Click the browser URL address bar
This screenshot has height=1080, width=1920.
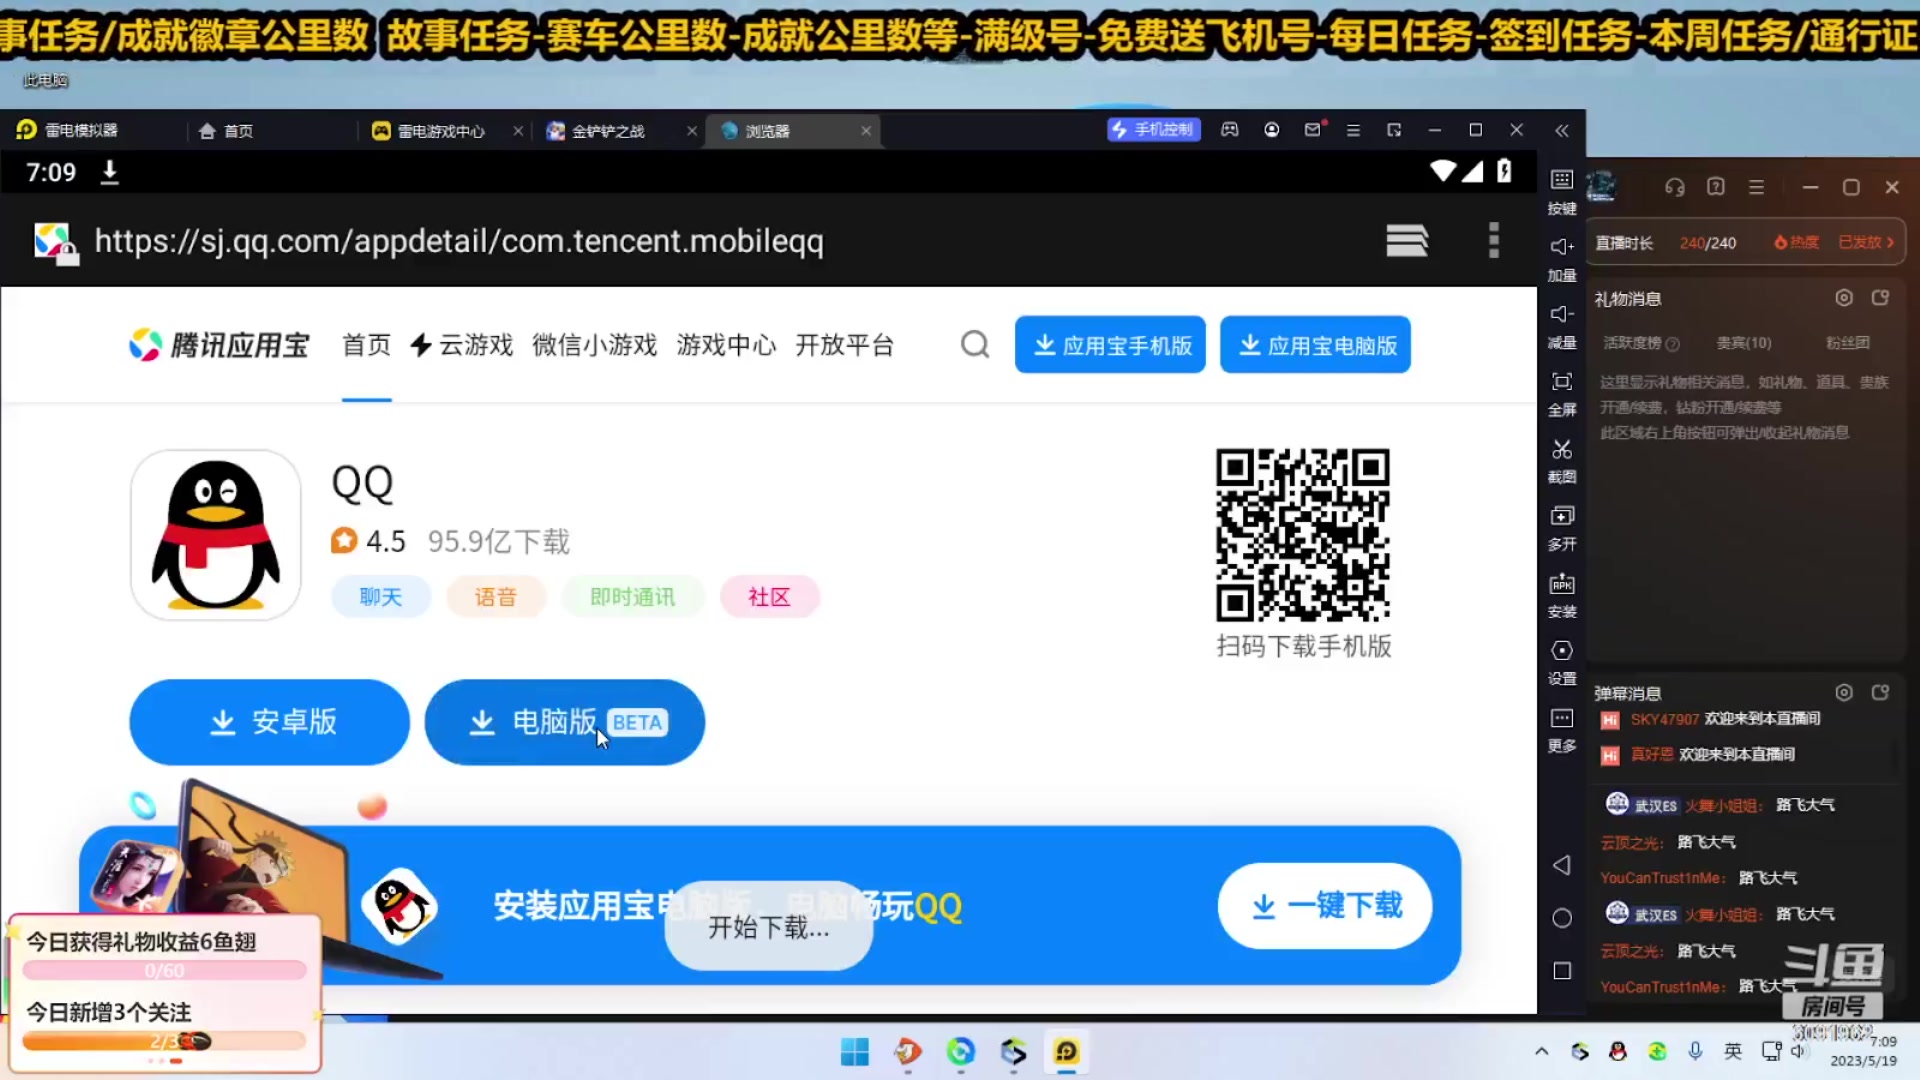[459, 241]
